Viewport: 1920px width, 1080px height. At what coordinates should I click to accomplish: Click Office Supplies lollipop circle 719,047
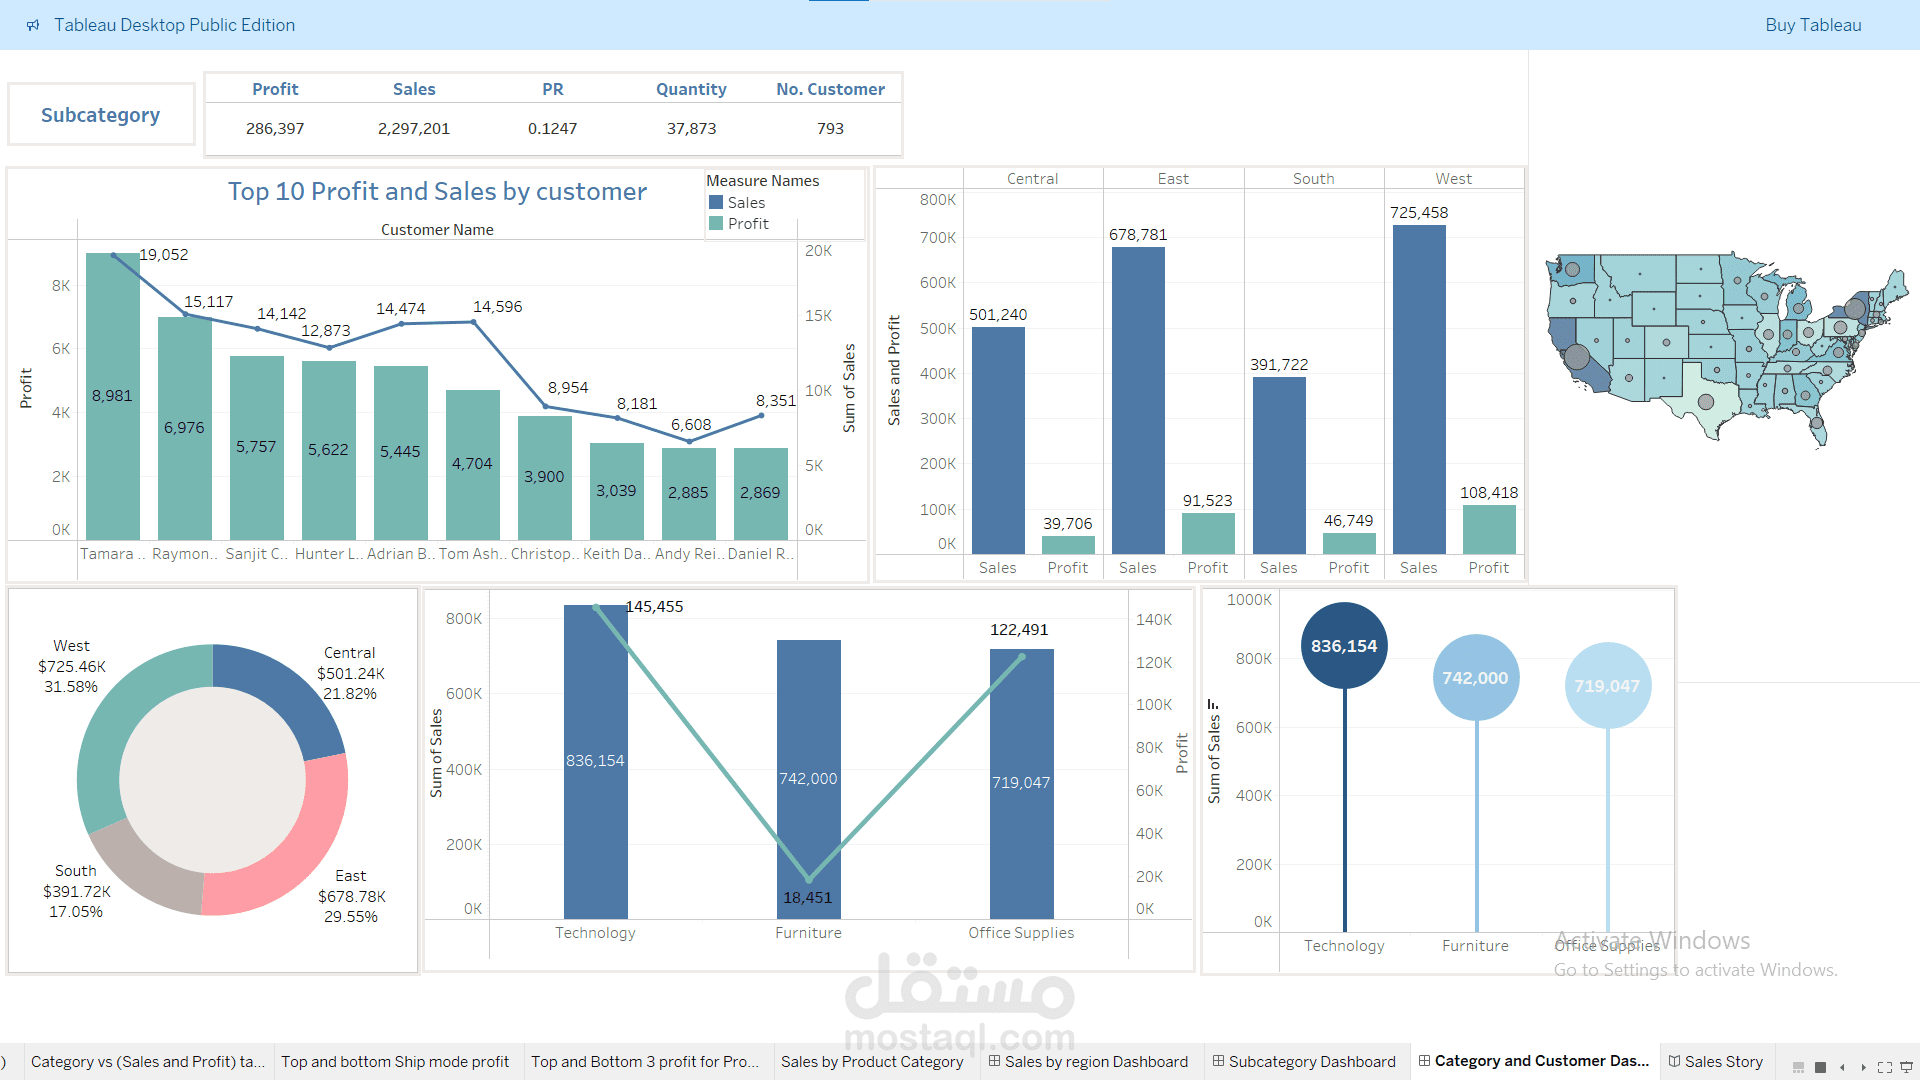click(1608, 686)
